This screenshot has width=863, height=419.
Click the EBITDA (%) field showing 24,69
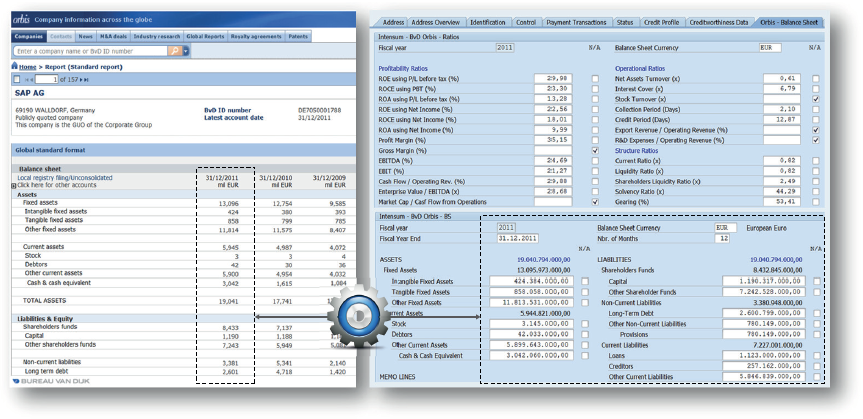(x=553, y=161)
